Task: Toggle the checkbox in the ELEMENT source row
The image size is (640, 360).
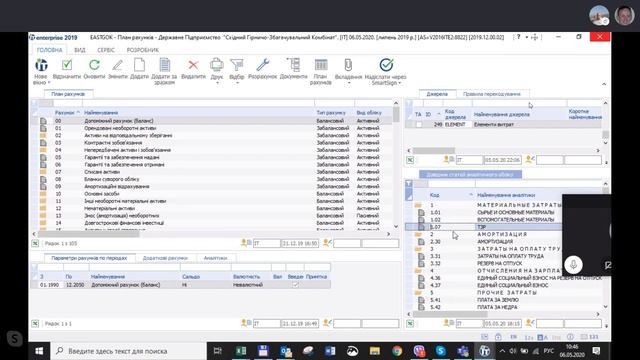Action: click(x=419, y=124)
